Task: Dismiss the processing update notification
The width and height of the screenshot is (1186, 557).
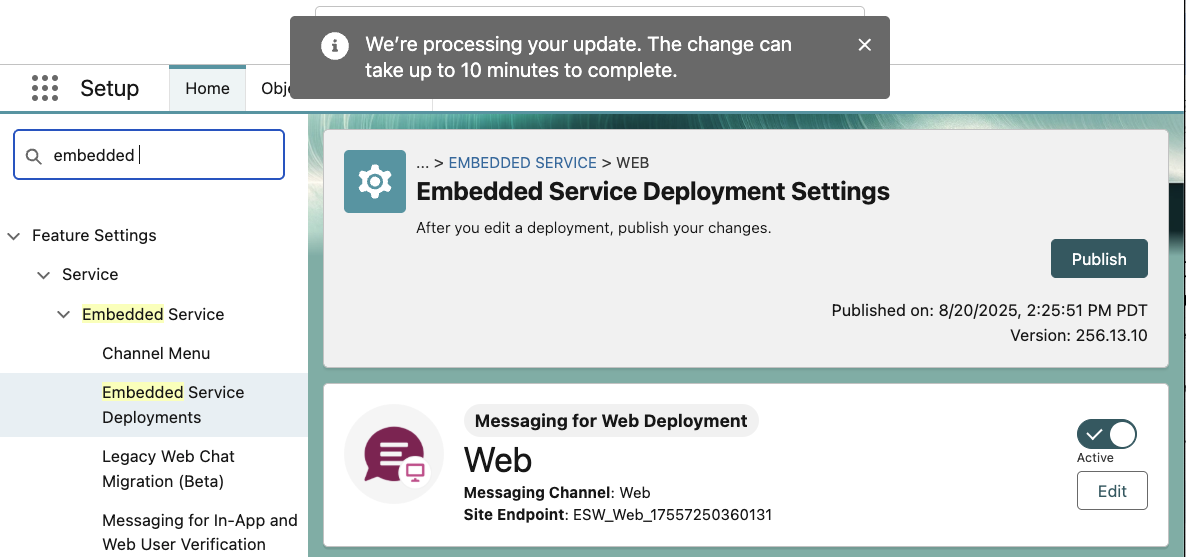Action: [x=865, y=45]
